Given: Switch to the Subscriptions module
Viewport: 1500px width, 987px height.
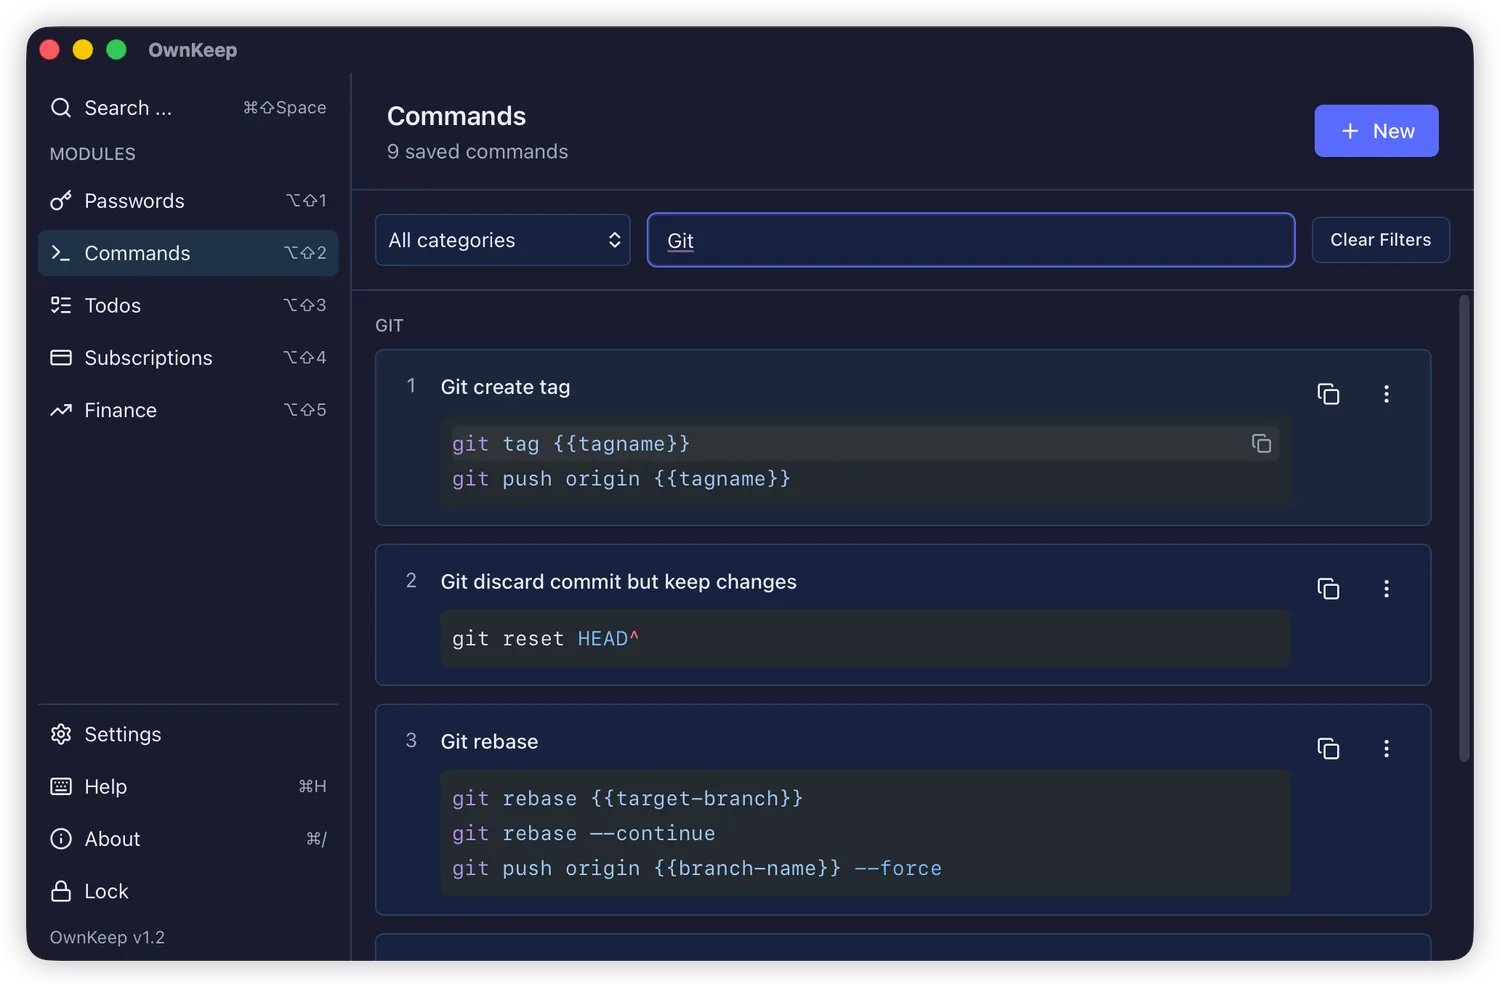Looking at the screenshot, I should coord(188,358).
